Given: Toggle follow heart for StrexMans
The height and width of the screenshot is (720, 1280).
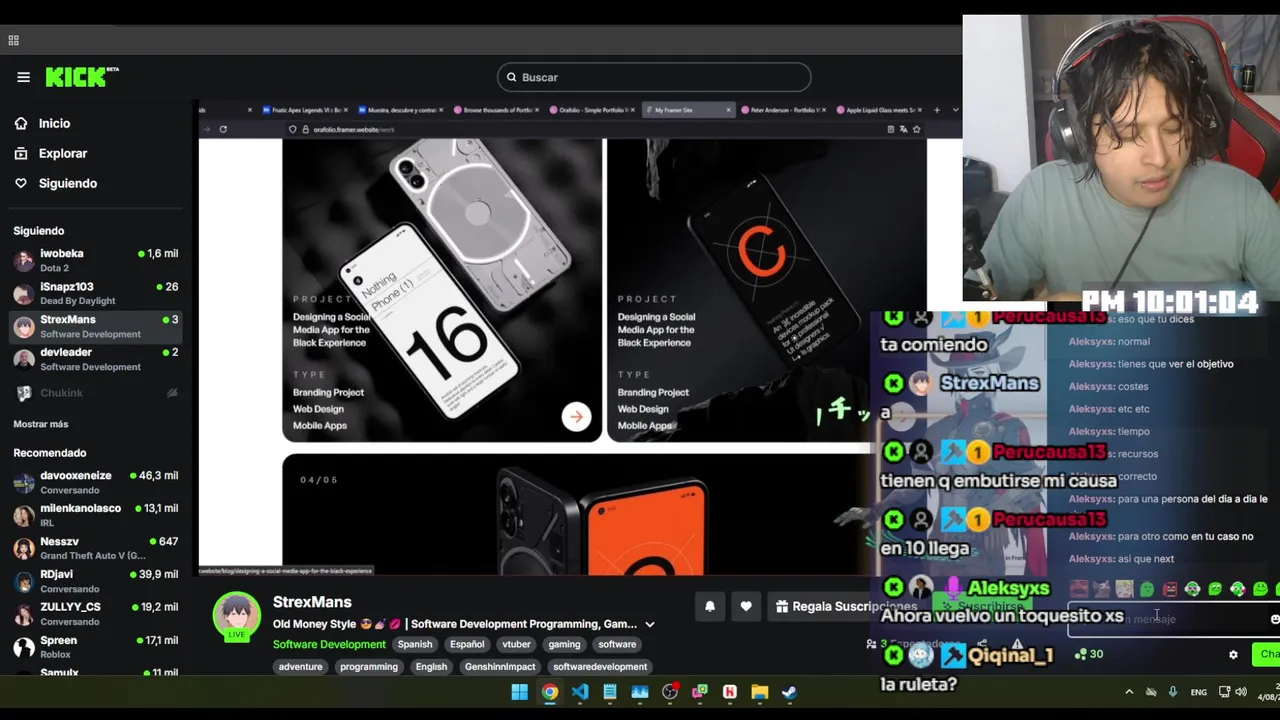Looking at the screenshot, I should tap(746, 606).
